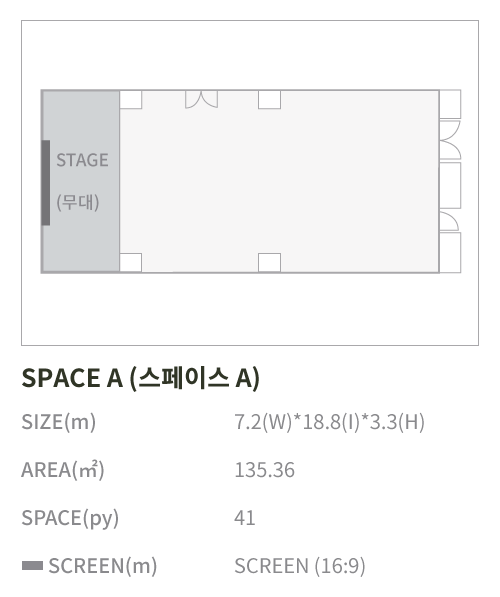Click the gray screen legend swatch
This screenshot has height=597, width=500.
click(32, 566)
